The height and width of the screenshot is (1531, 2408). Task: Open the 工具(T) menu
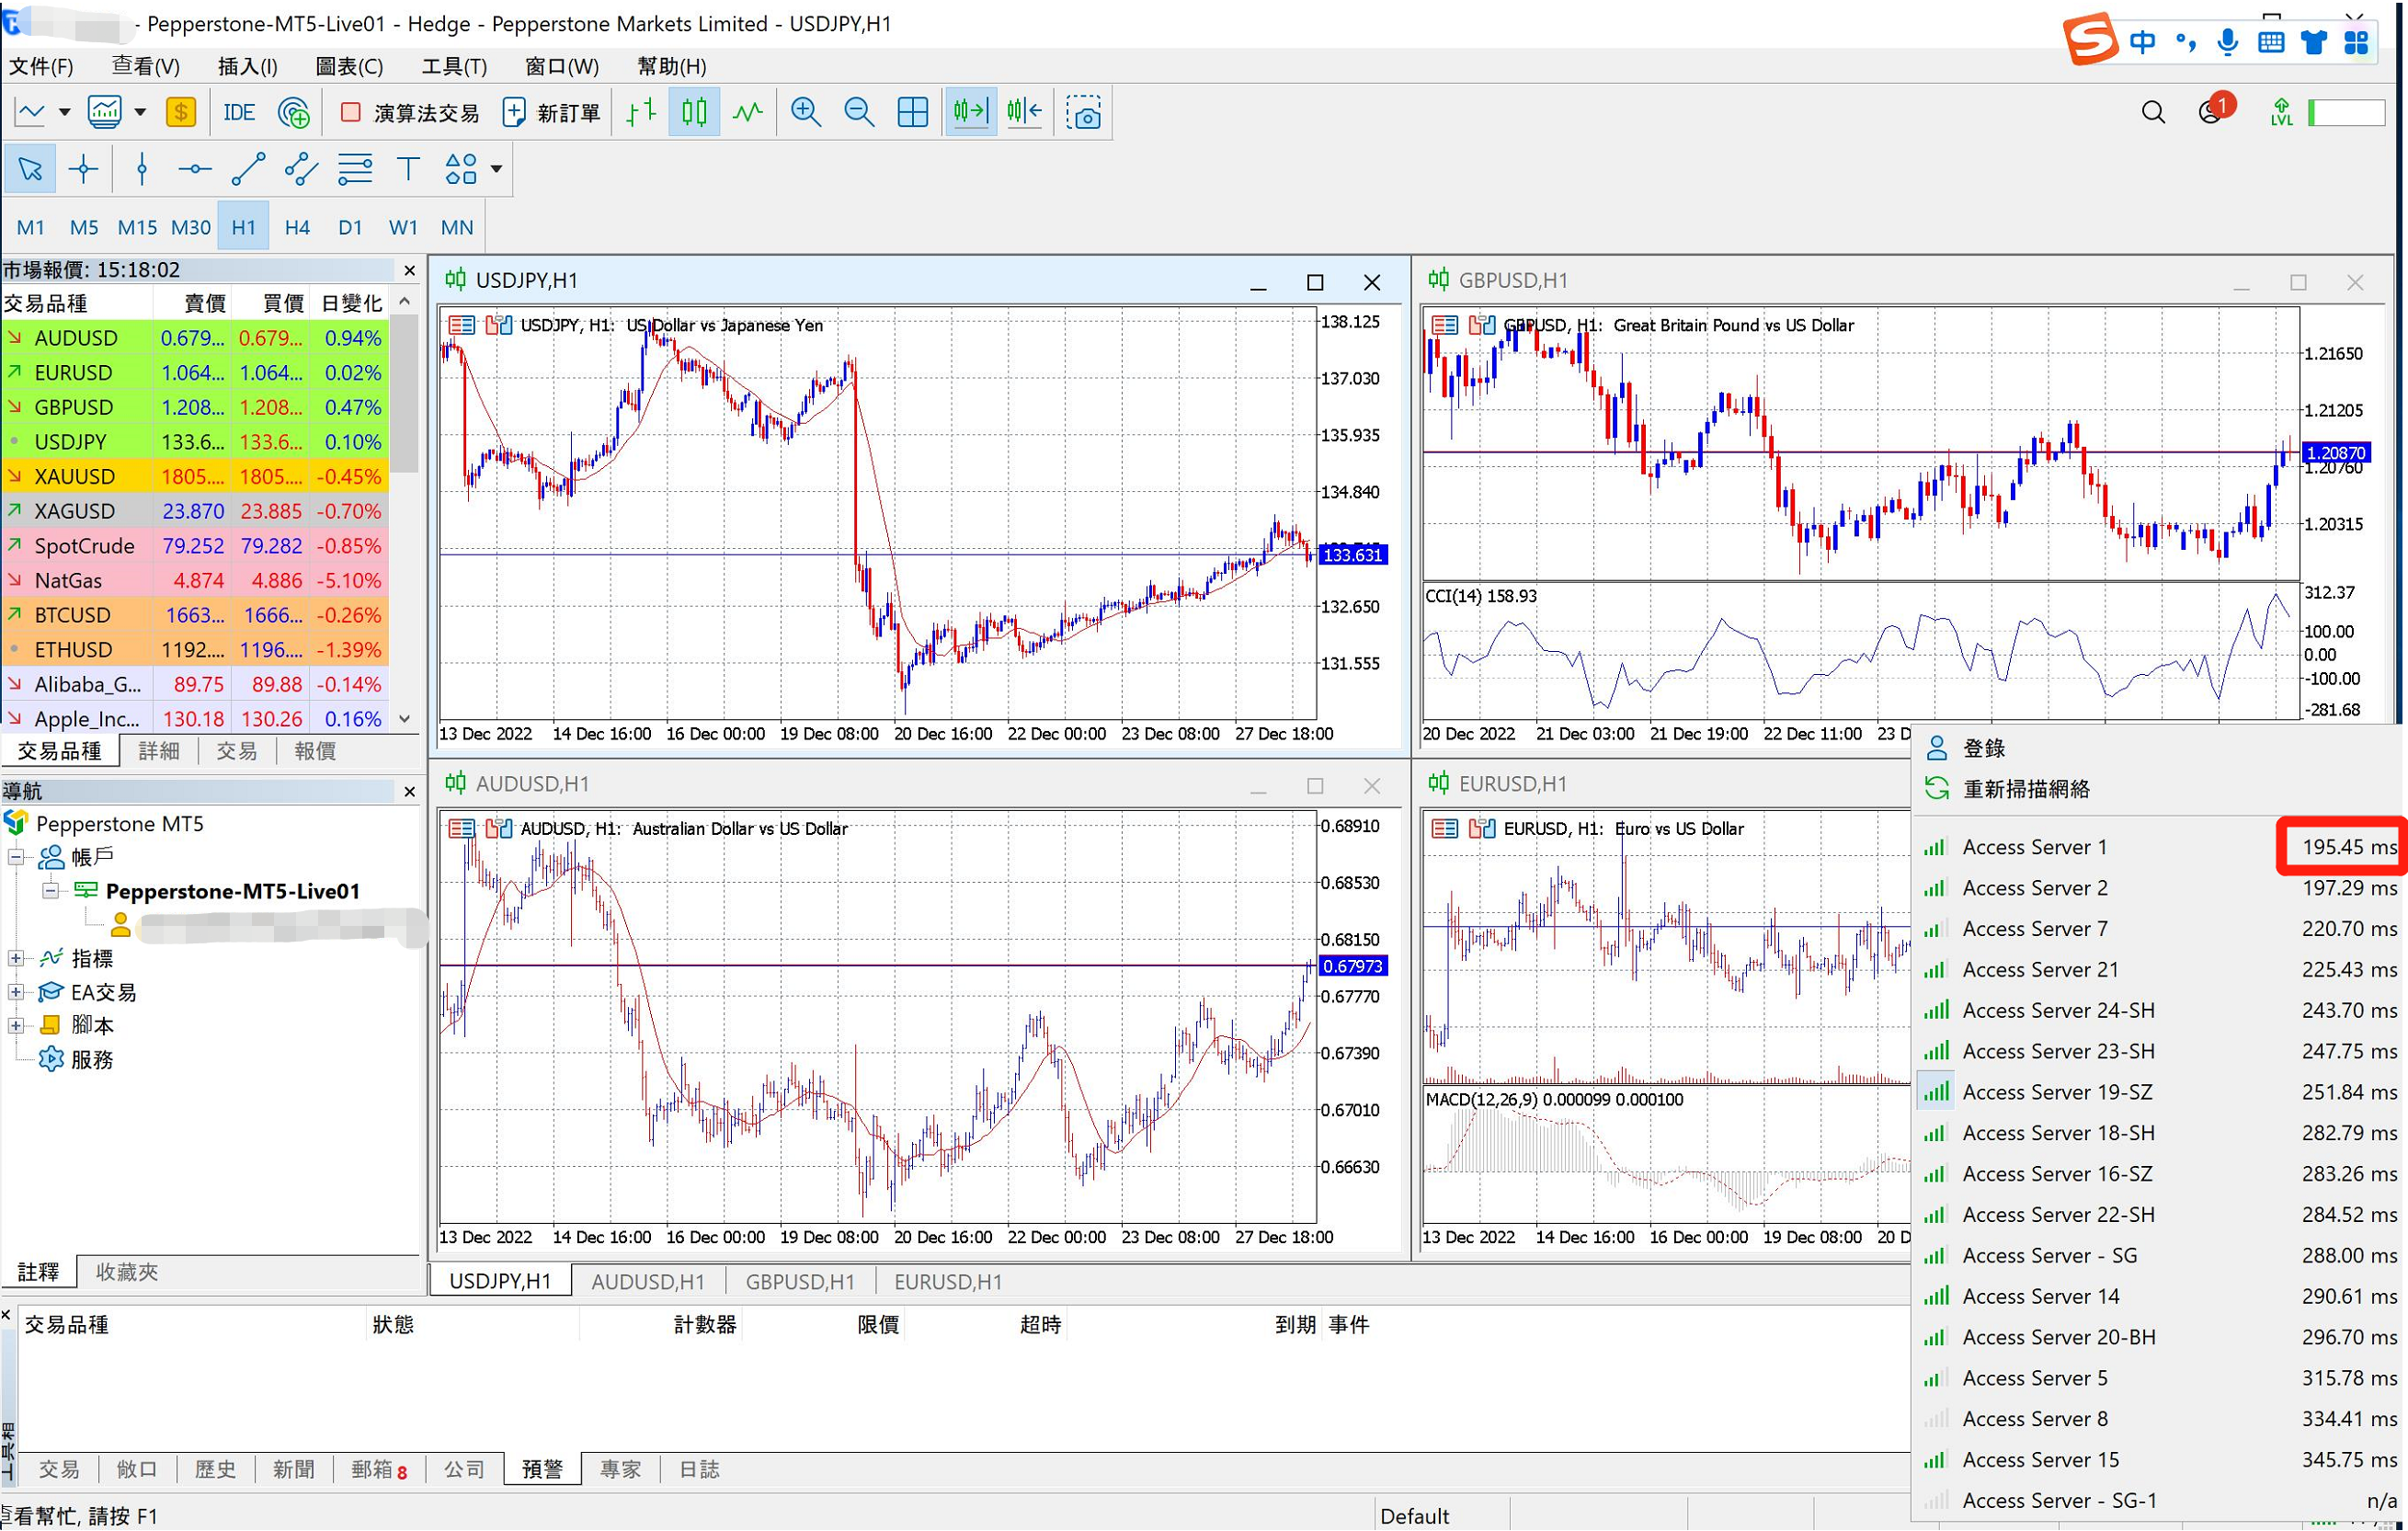[x=454, y=66]
